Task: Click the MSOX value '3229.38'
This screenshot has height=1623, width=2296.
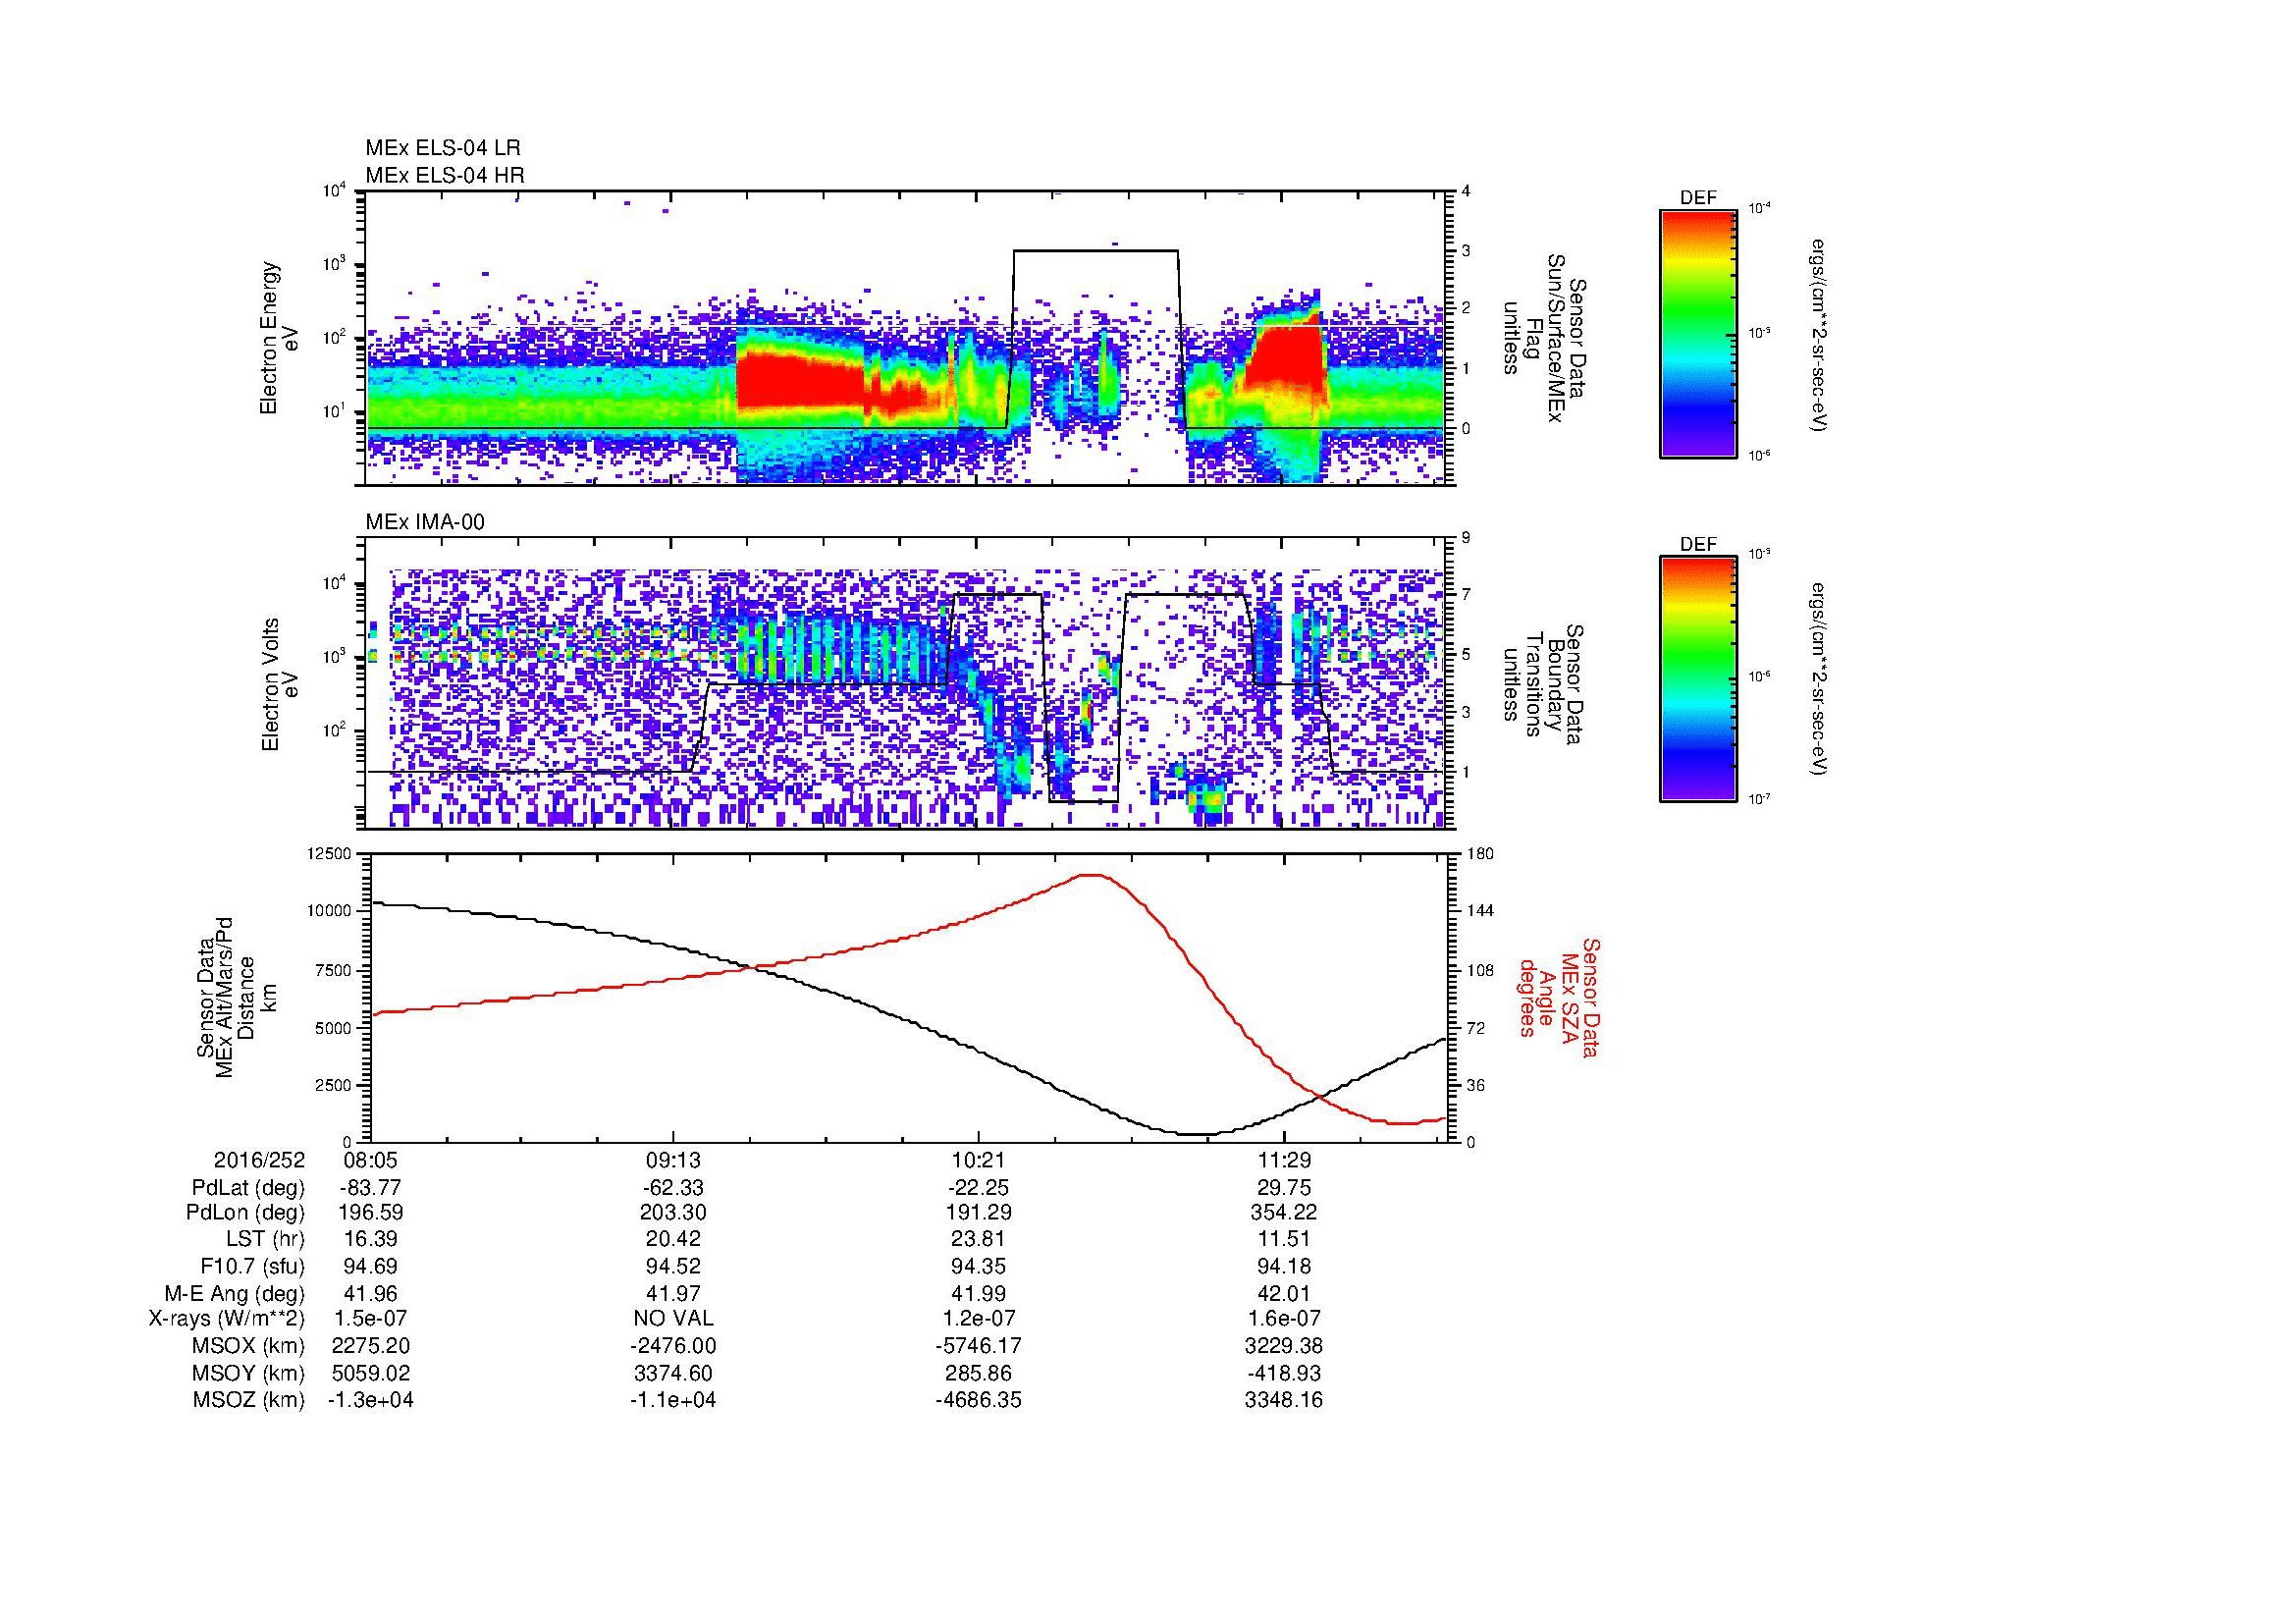Action: pos(1283,1346)
